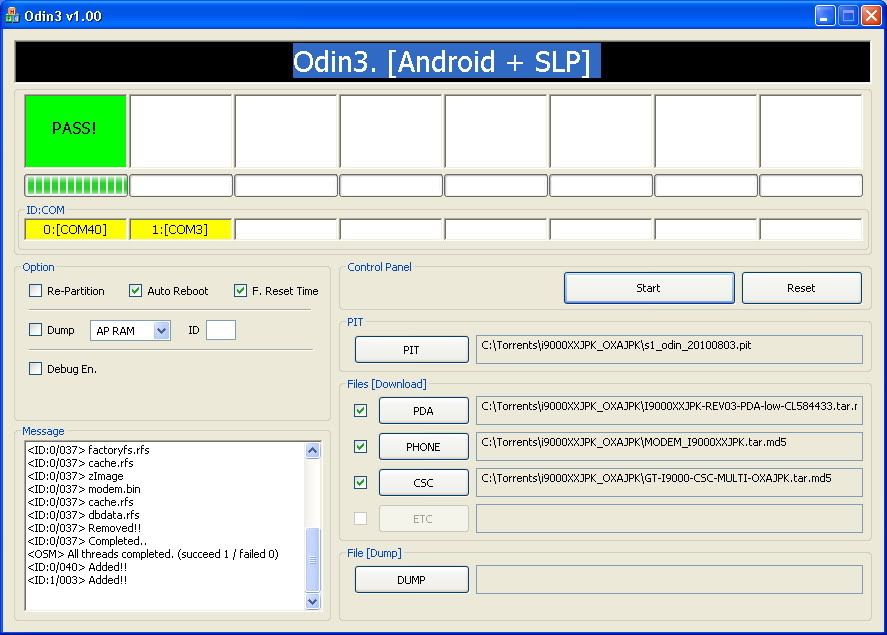Screen dimensions: 887x635
Task: Click the 0:[COM40] port slot
Action: [75, 230]
